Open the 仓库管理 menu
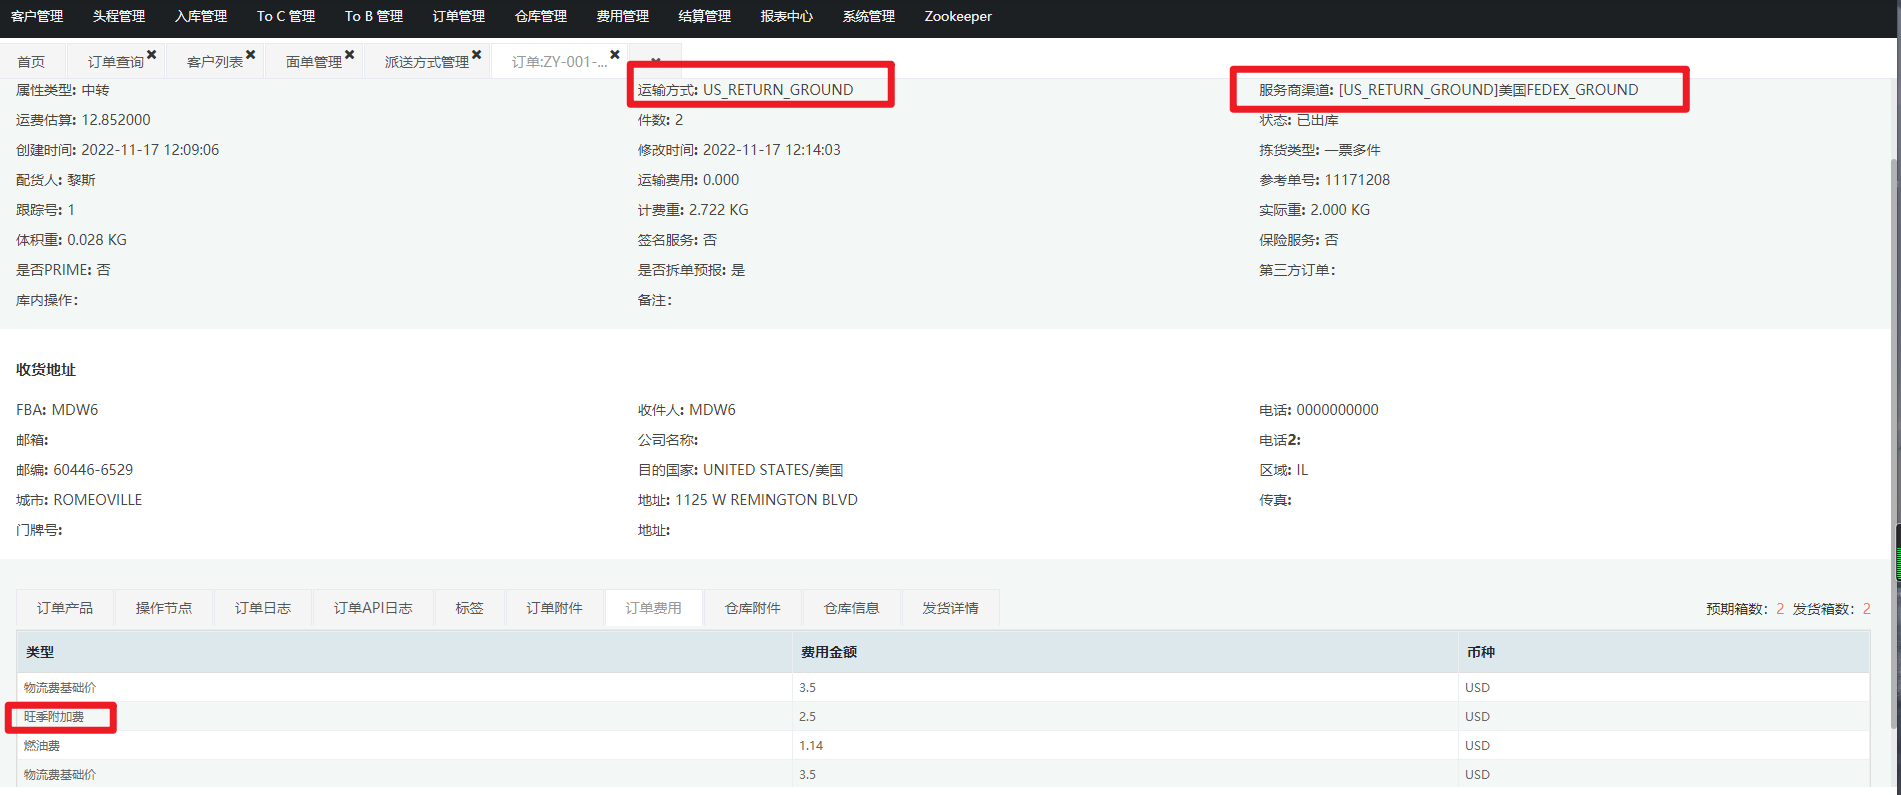This screenshot has height=795, width=1901. click(x=541, y=16)
